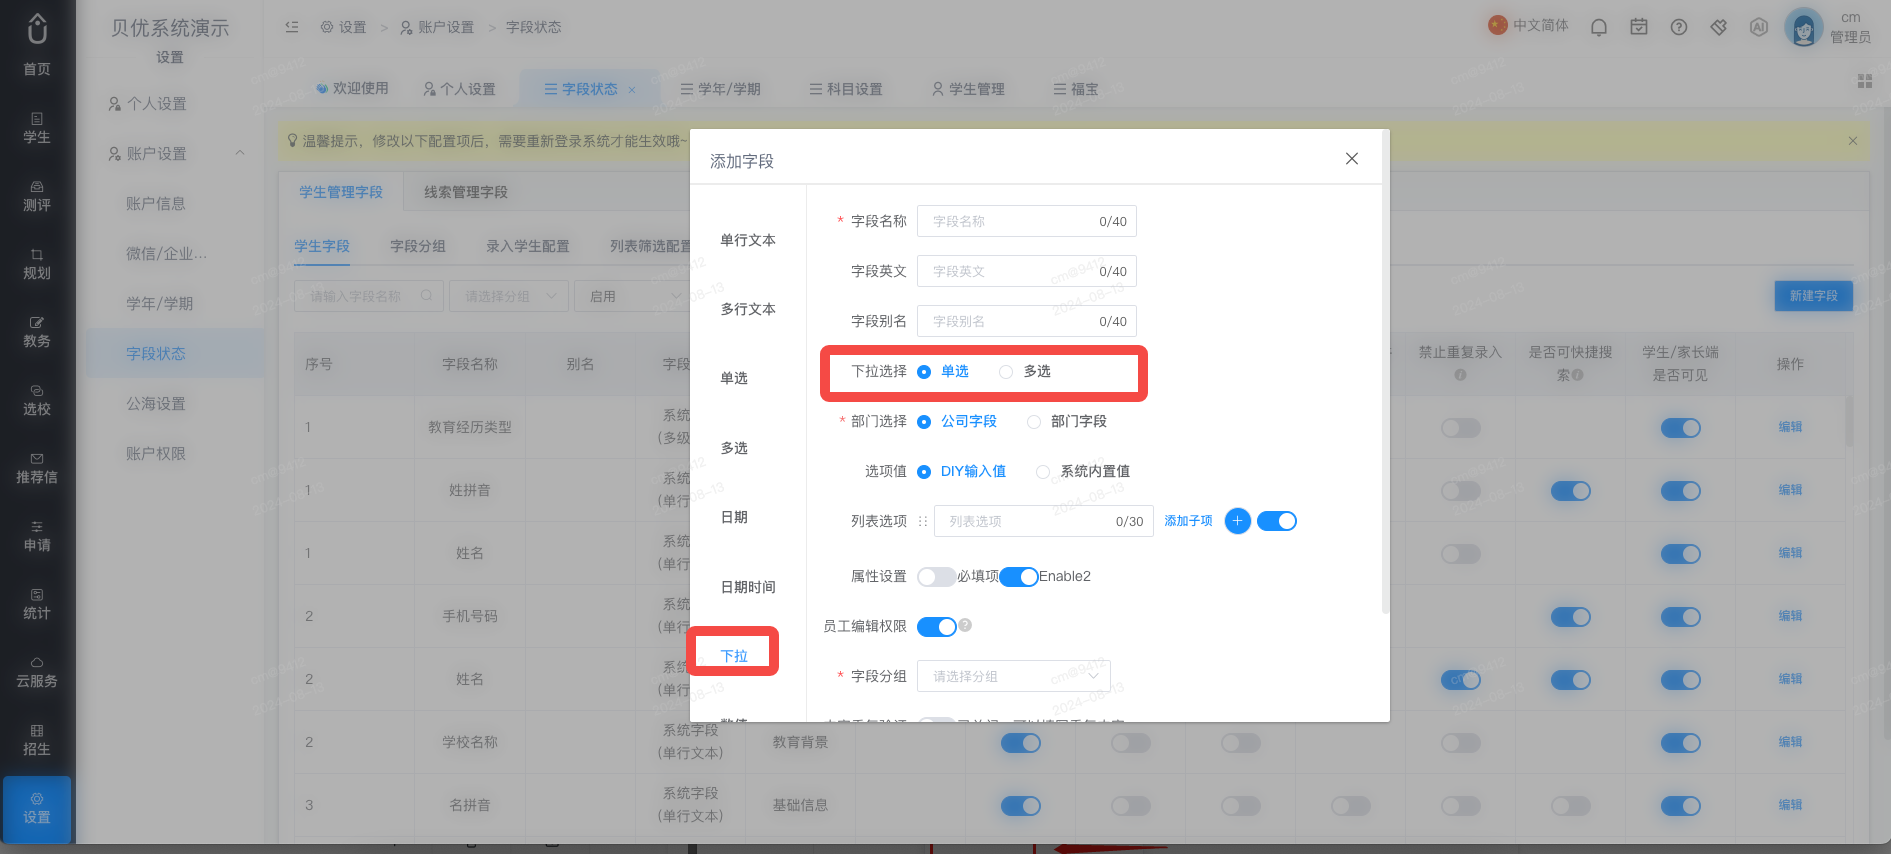Viewport: 1891px width, 854px height.
Task: Click the help question mark icon
Action: 1679,27
